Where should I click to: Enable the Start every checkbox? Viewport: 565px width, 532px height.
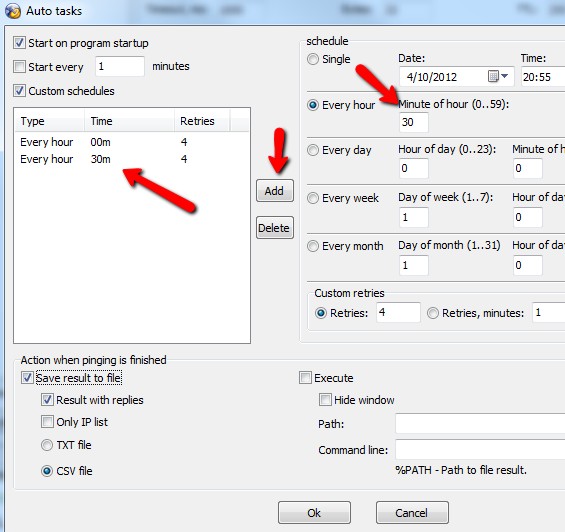coord(19,67)
